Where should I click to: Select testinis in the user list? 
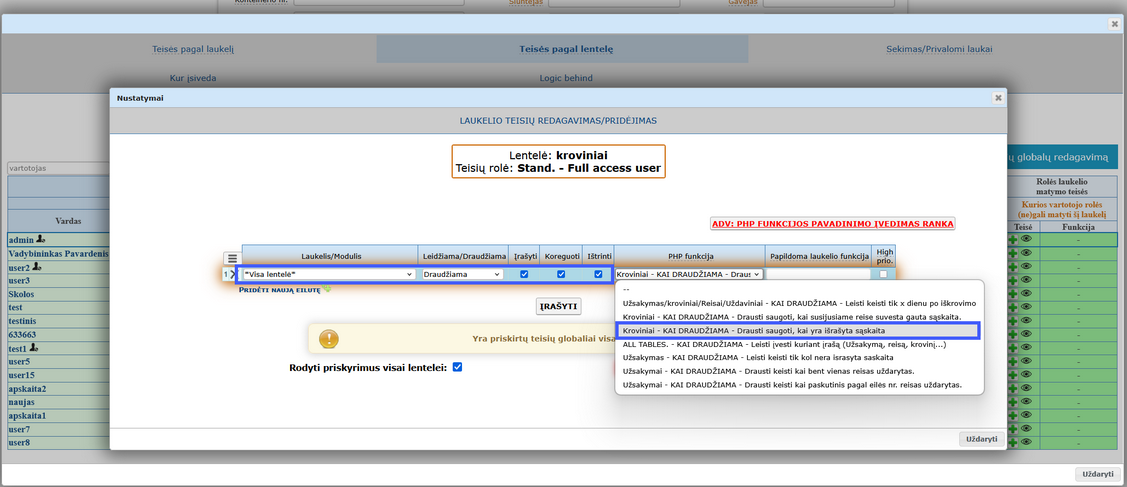pos(58,321)
